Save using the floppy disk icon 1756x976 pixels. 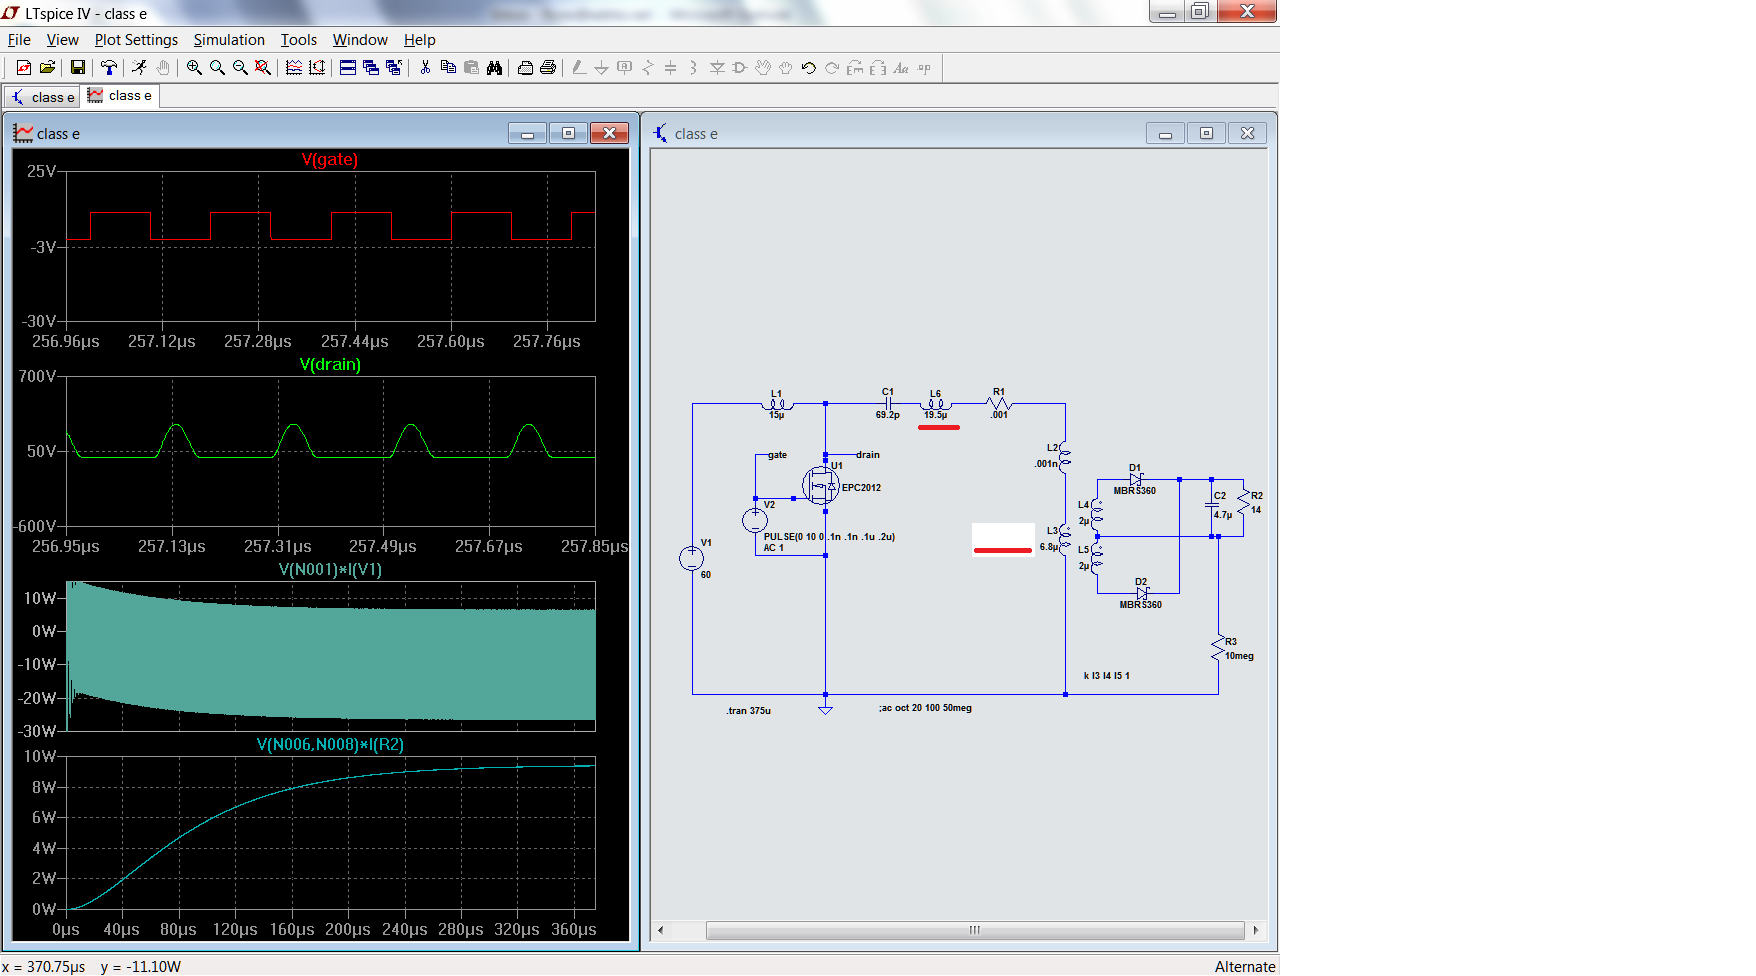coord(77,68)
